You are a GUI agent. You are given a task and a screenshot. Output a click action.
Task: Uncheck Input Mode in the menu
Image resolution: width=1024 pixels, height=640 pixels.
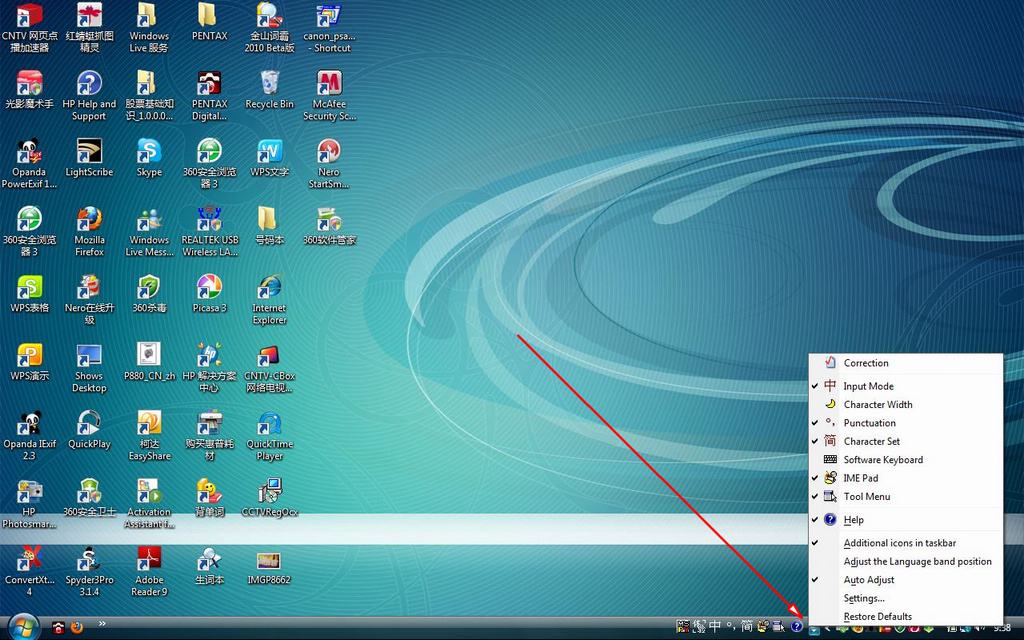[905, 386]
